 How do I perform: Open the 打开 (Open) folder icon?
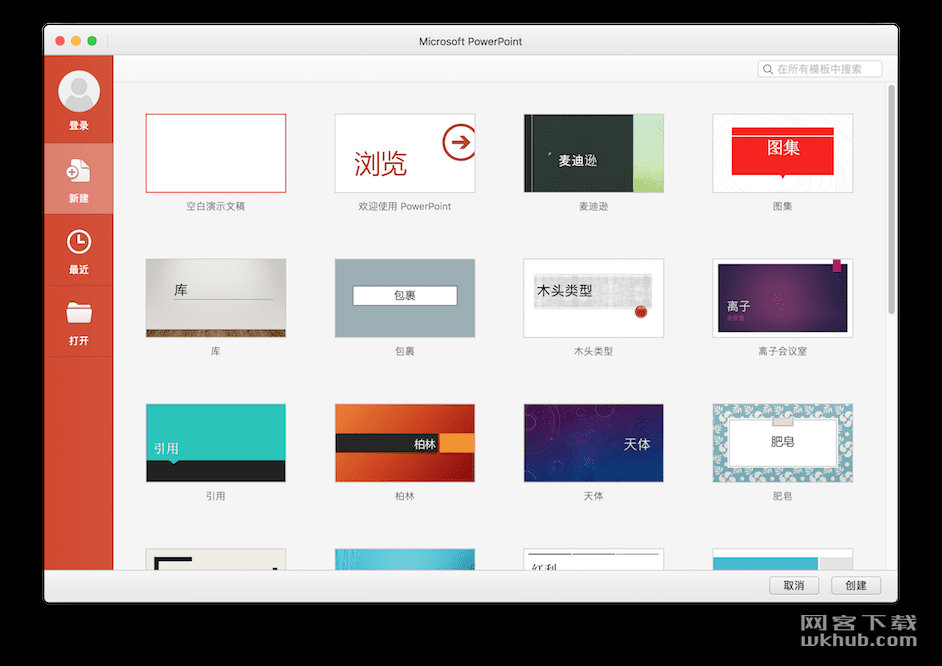click(79, 313)
